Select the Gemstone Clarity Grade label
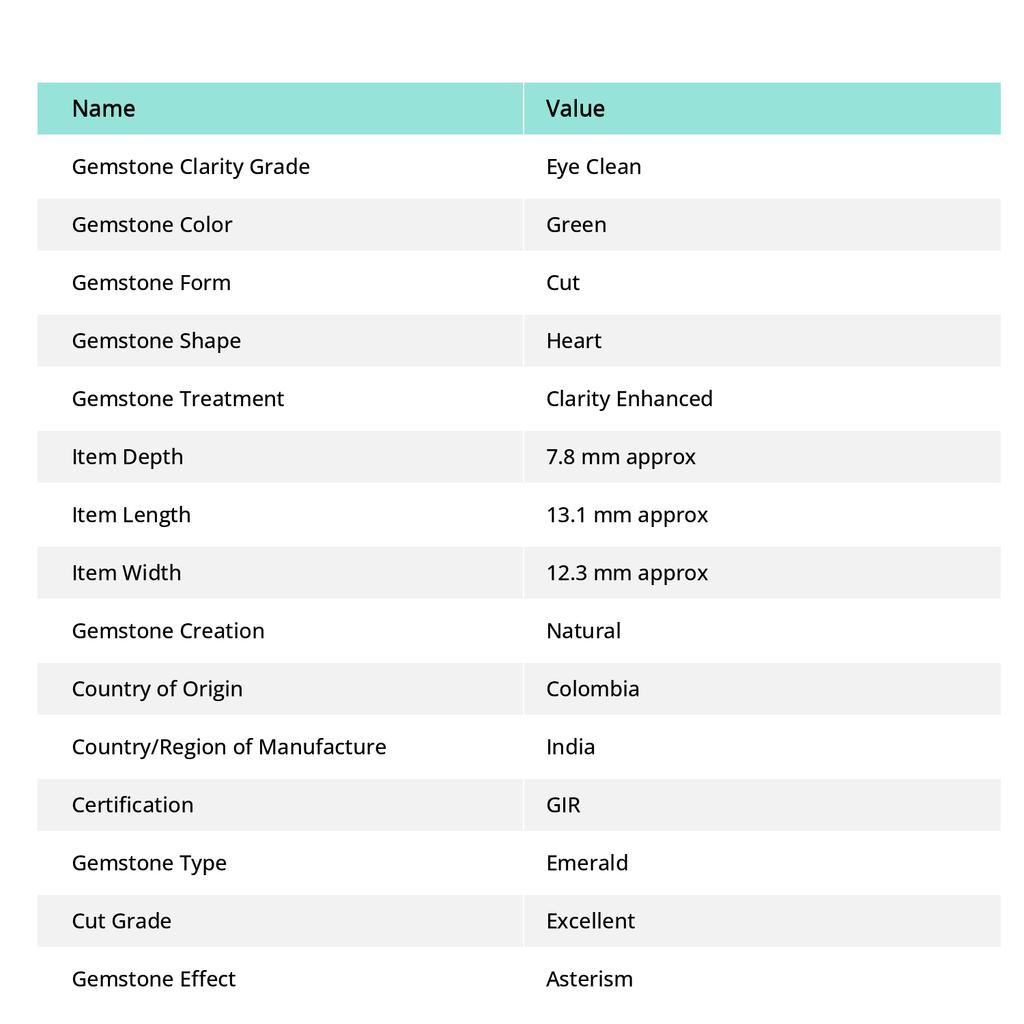The width and height of the screenshot is (1024, 1024). point(191,166)
